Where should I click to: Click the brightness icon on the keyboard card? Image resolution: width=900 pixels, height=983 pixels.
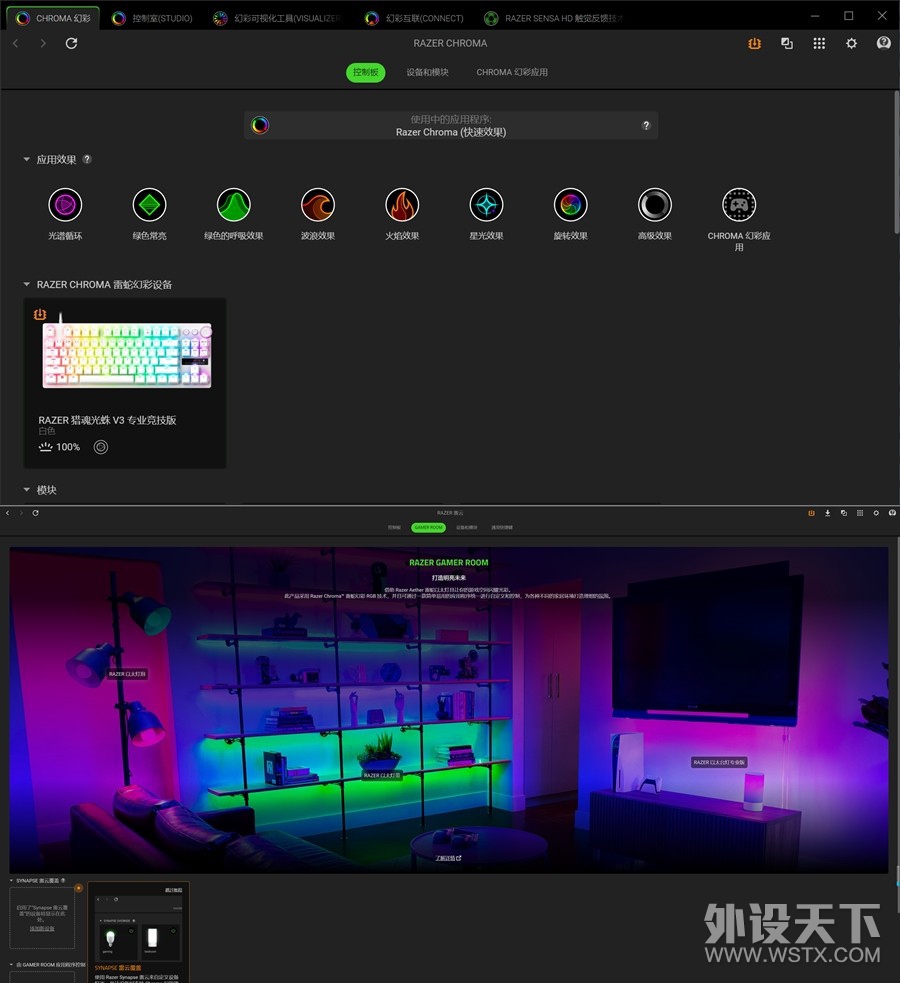[45, 447]
